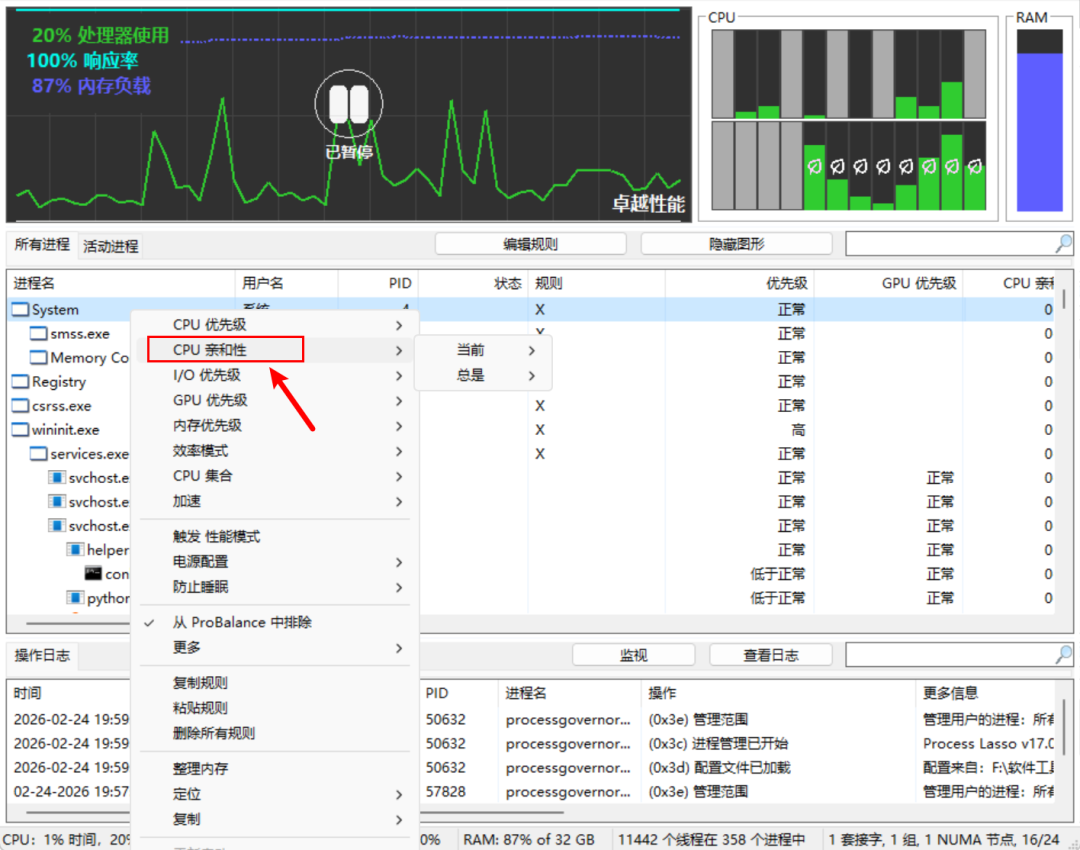
Task: Expand the 复制 submenu arrow
Action: tap(399, 820)
